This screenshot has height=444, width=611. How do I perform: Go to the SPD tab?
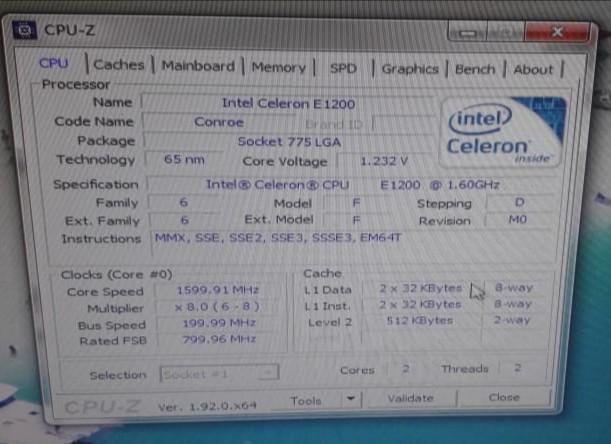coord(343,69)
